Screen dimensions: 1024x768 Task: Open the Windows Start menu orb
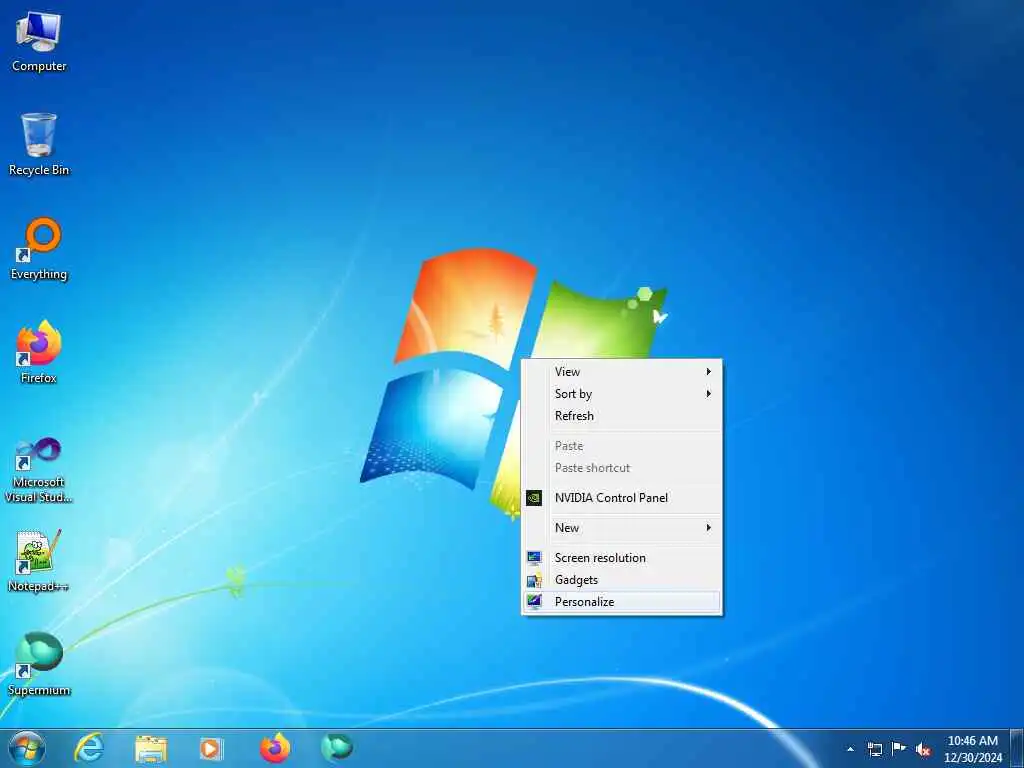(27, 748)
